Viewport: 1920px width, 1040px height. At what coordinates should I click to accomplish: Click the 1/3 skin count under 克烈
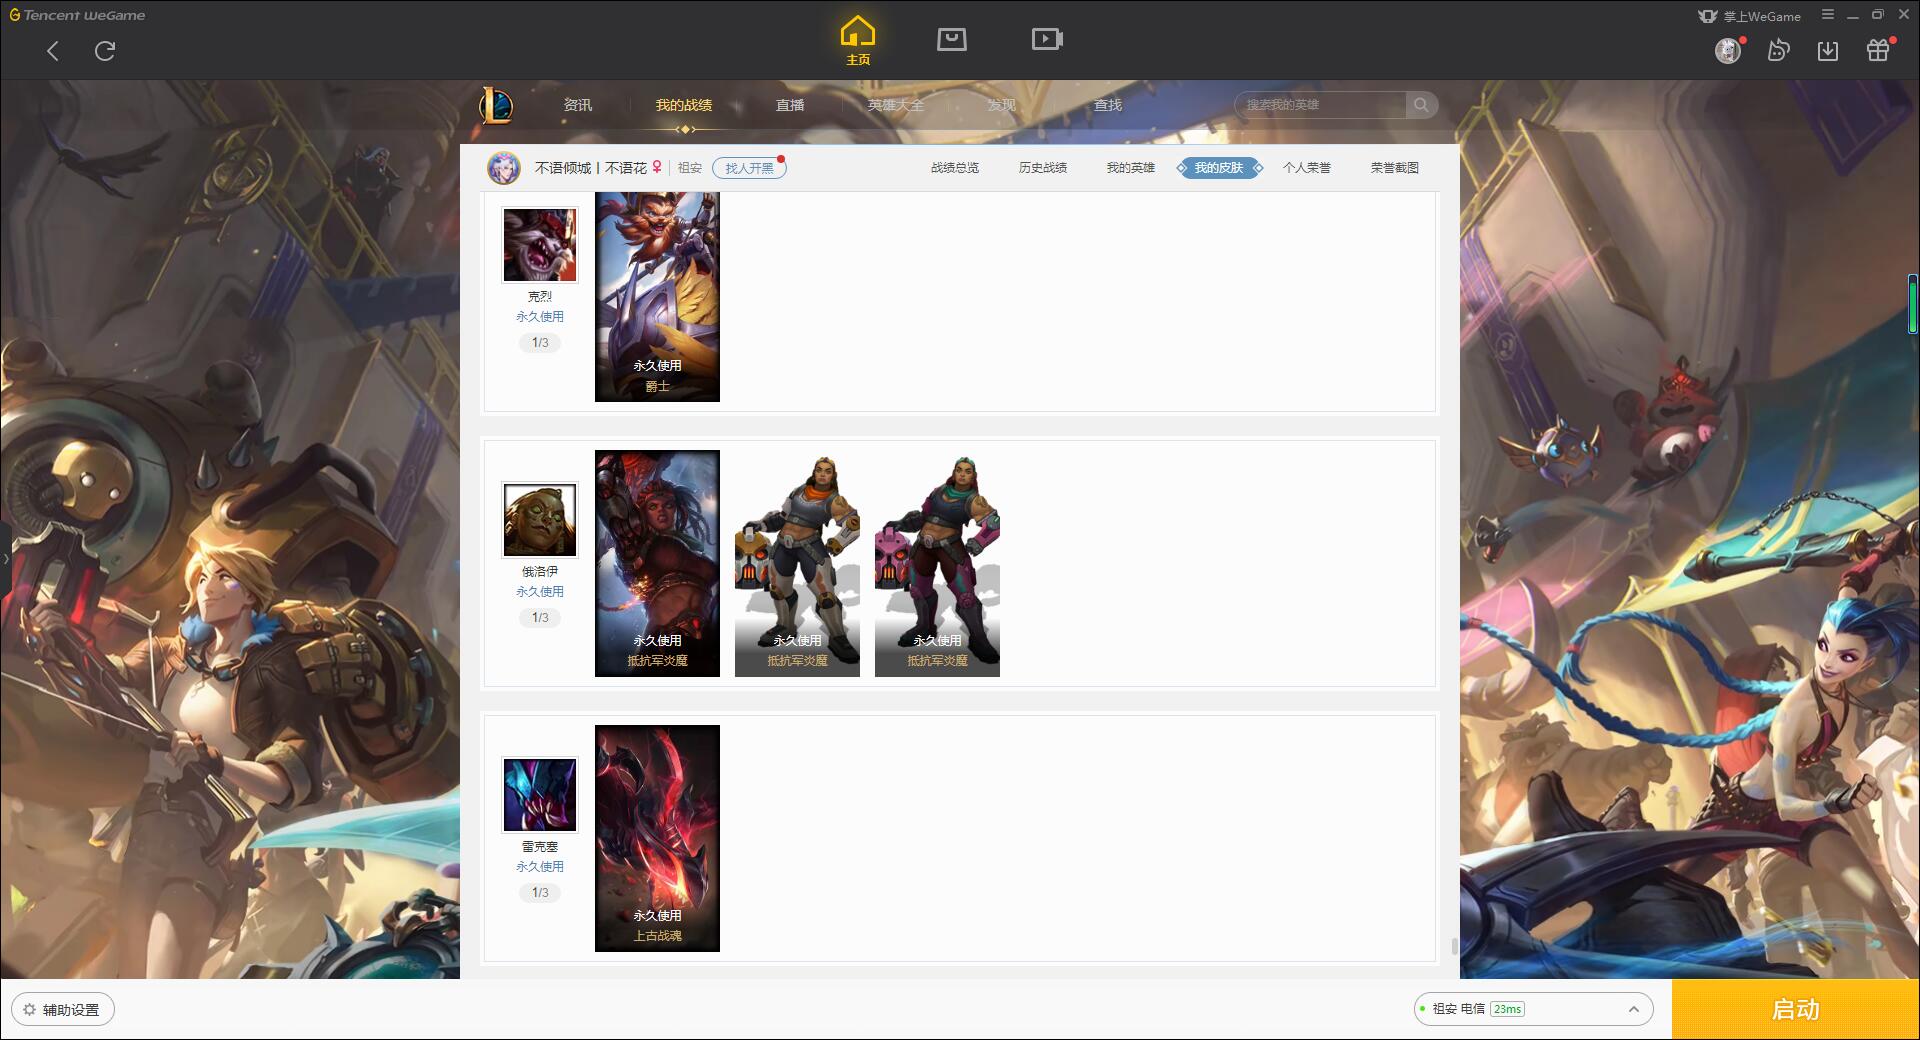(540, 343)
